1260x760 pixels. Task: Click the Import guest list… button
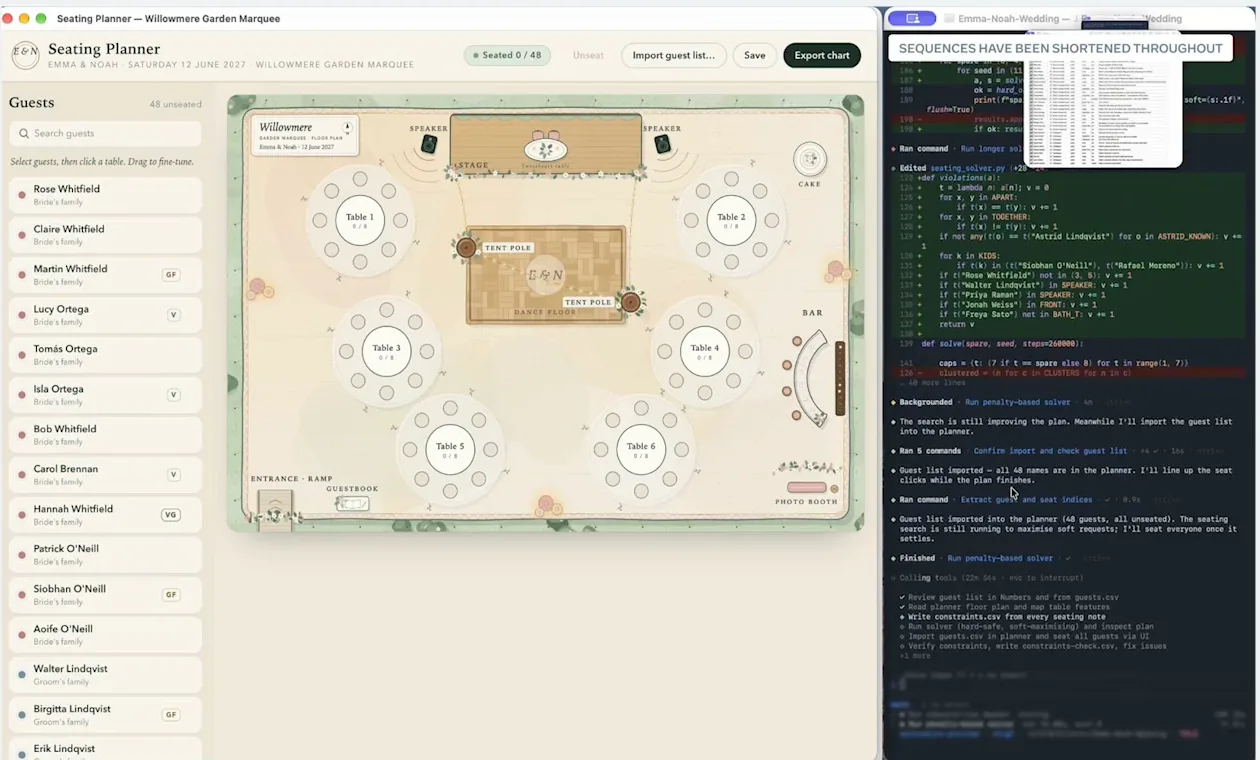point(674,55)
